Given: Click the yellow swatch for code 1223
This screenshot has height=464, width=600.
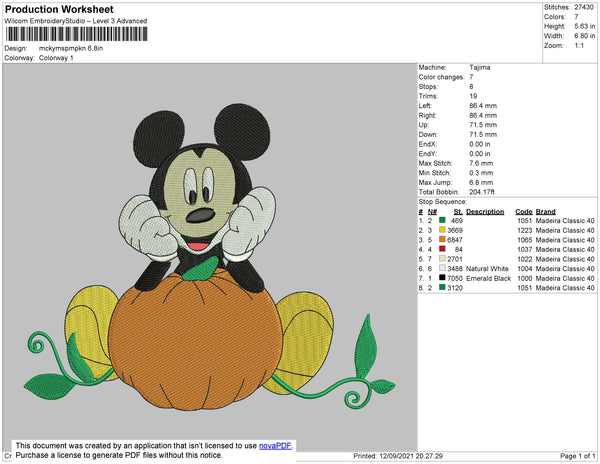Looking at the screenshot, I should (x=442, y=230).
